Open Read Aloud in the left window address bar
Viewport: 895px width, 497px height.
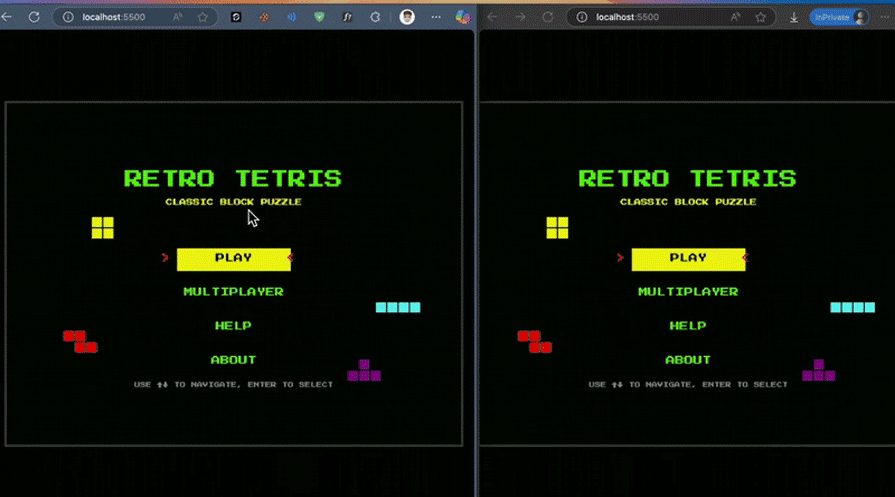point(178,17)
